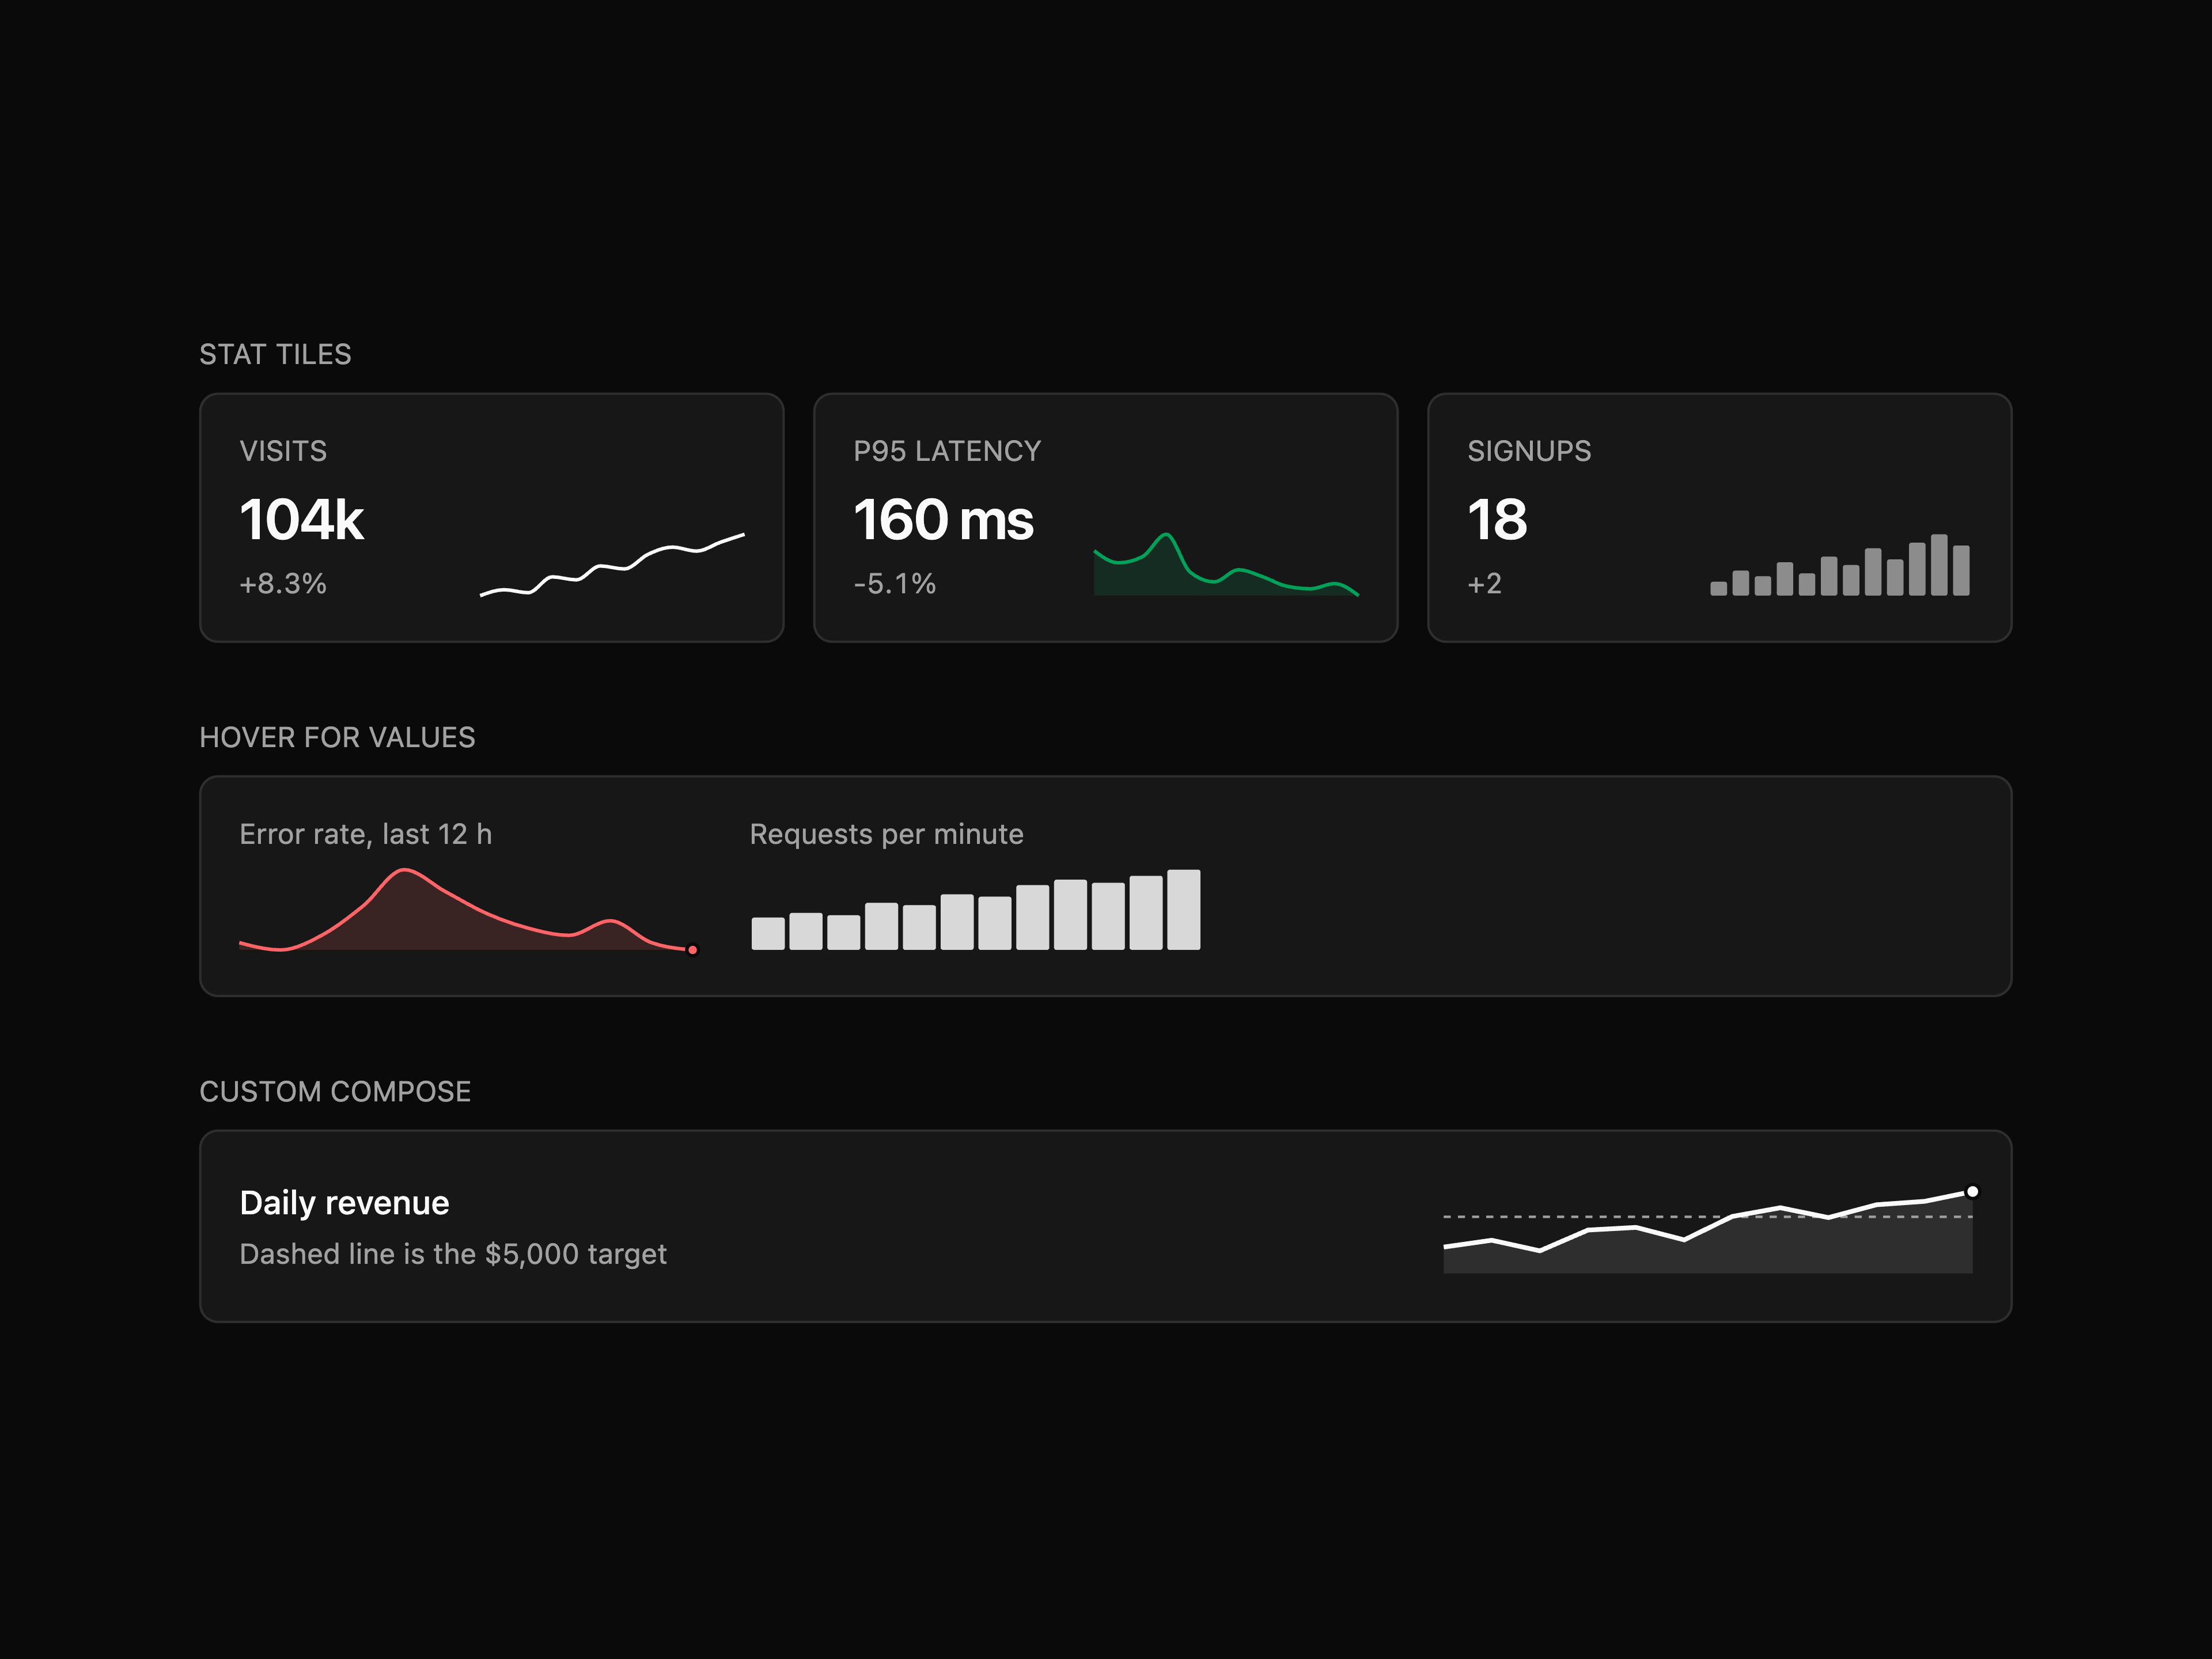Click the "SIGNUPS" tile label
This screenshot has height=1659, width=2212.
(1529, 451)
